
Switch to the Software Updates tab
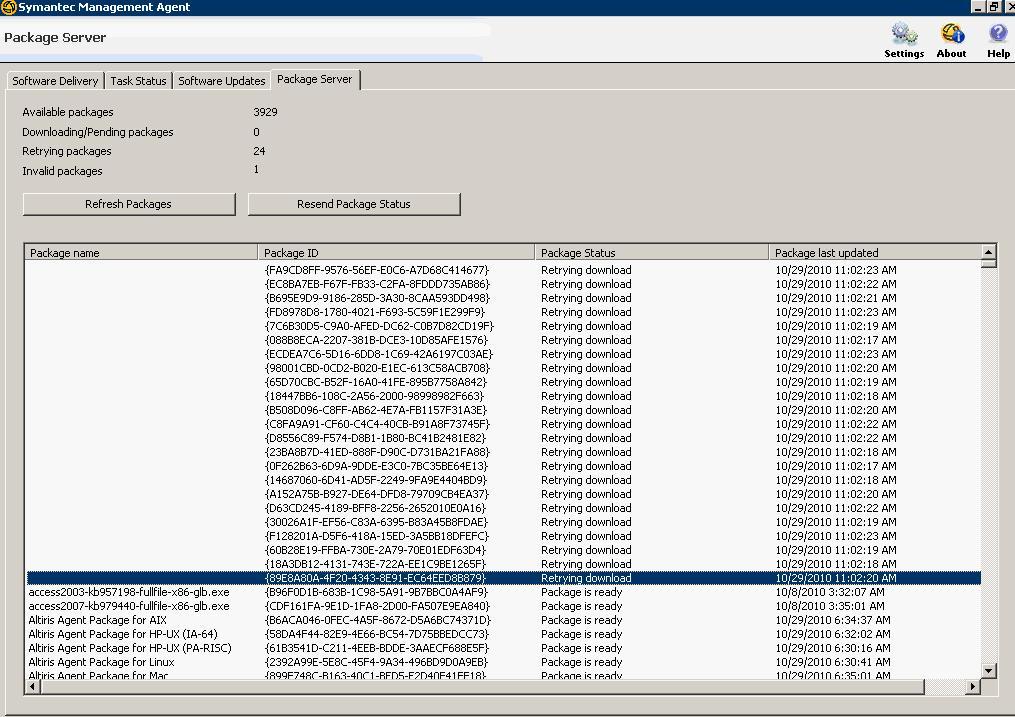221,81
